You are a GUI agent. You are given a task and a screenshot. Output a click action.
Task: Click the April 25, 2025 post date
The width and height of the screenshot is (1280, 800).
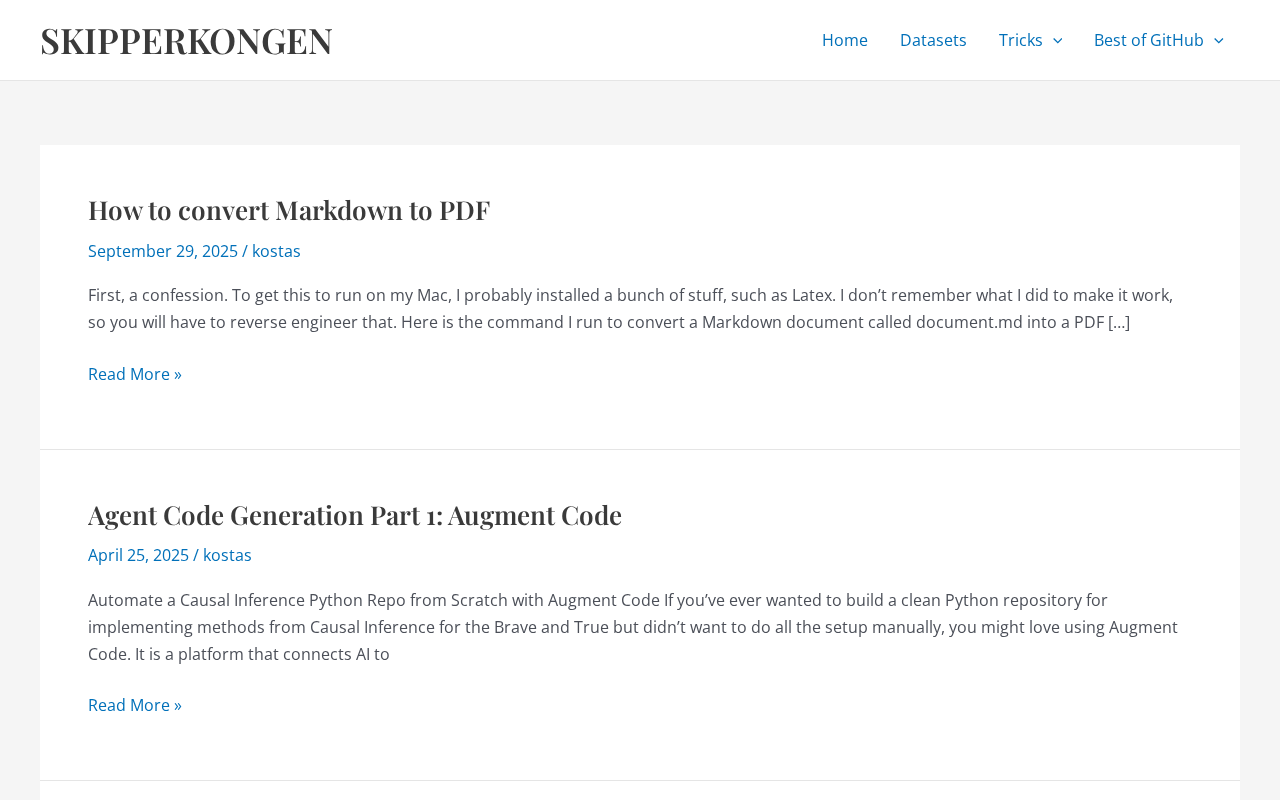(138, 555)
